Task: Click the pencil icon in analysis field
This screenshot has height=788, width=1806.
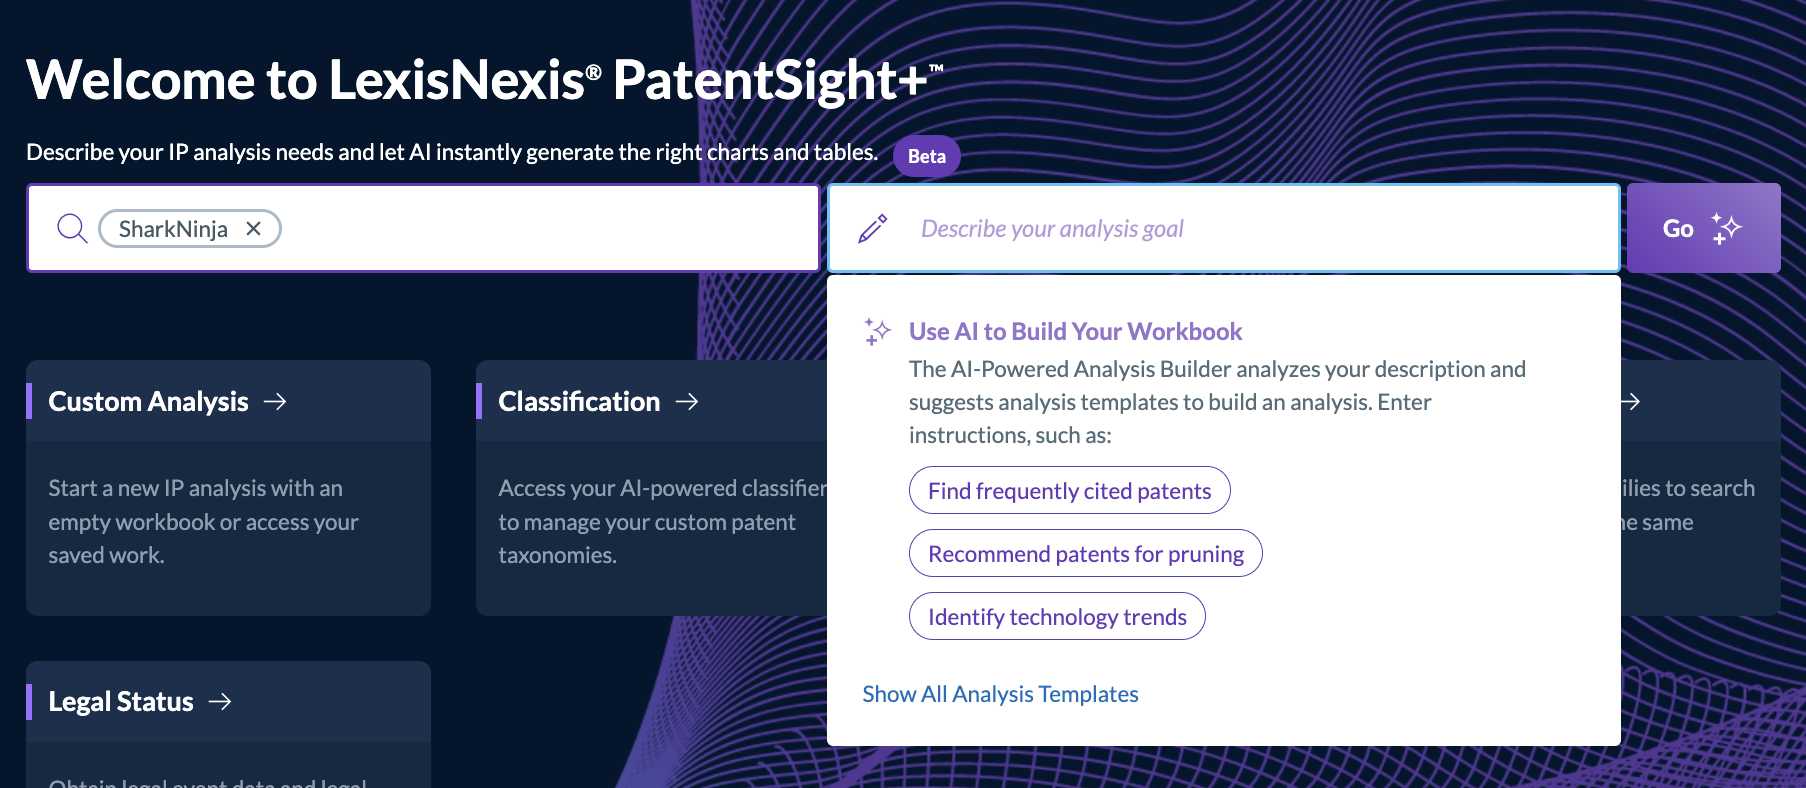Action: [873, 229]
